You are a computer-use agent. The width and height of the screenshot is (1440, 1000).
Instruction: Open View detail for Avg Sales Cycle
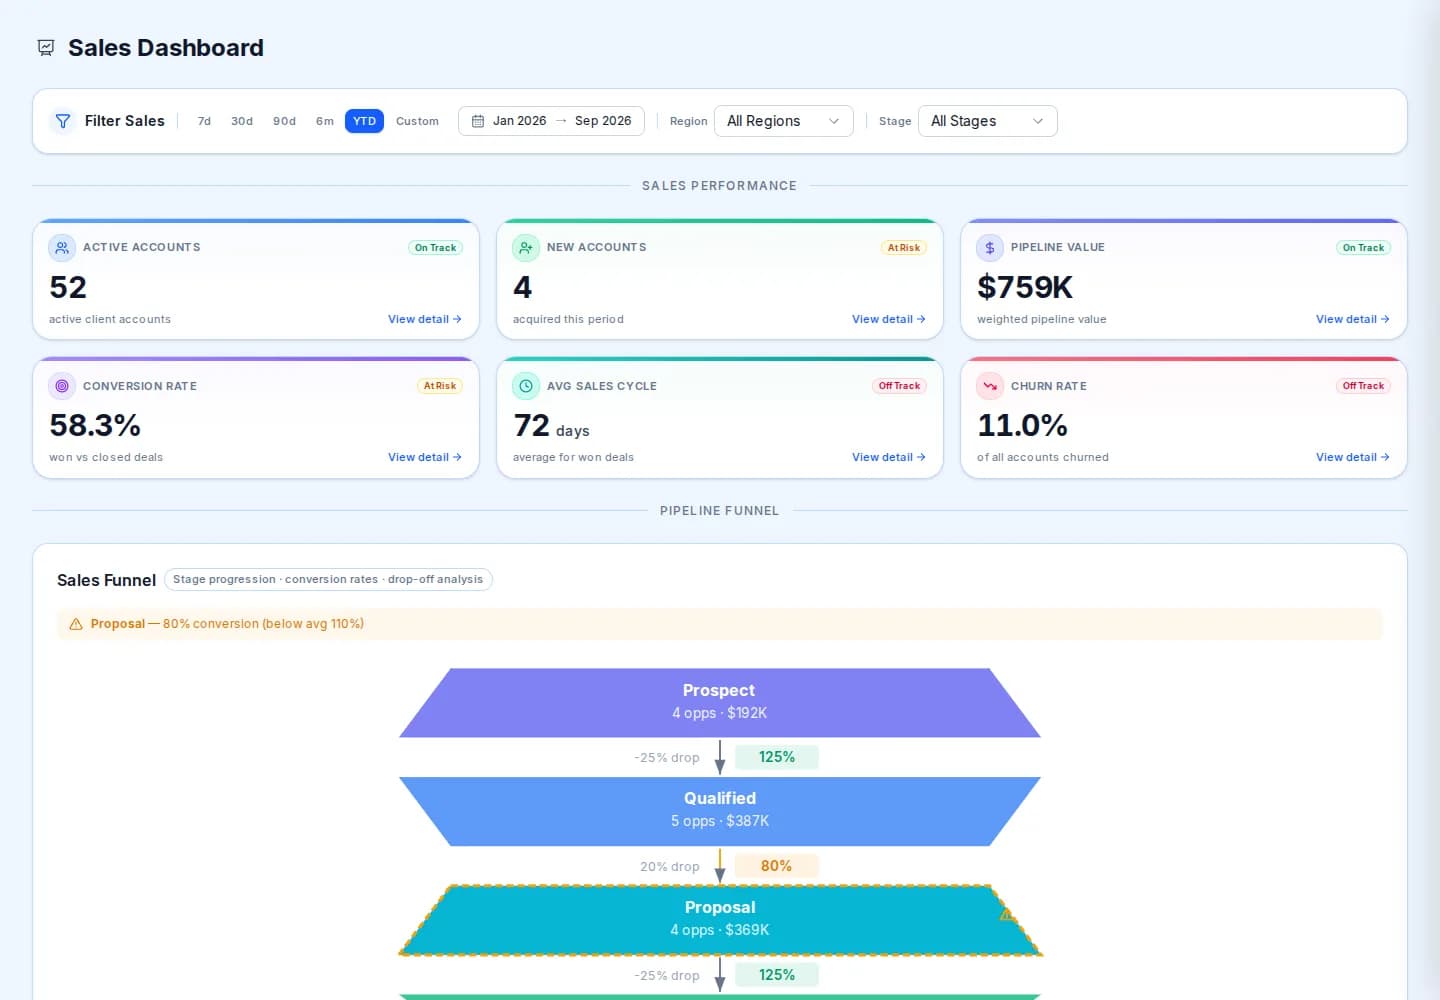pyautogui.click(x=889, y=457)
